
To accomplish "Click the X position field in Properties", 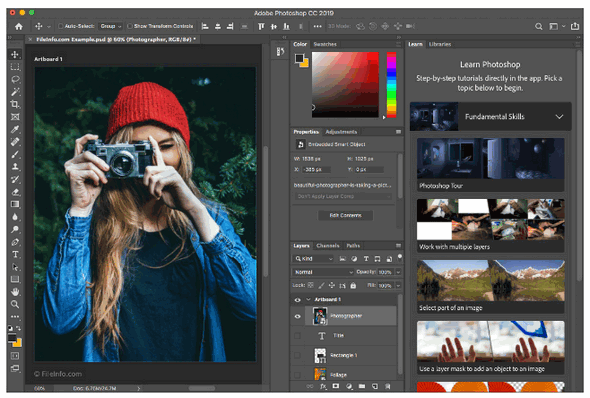I will point(316,170).
